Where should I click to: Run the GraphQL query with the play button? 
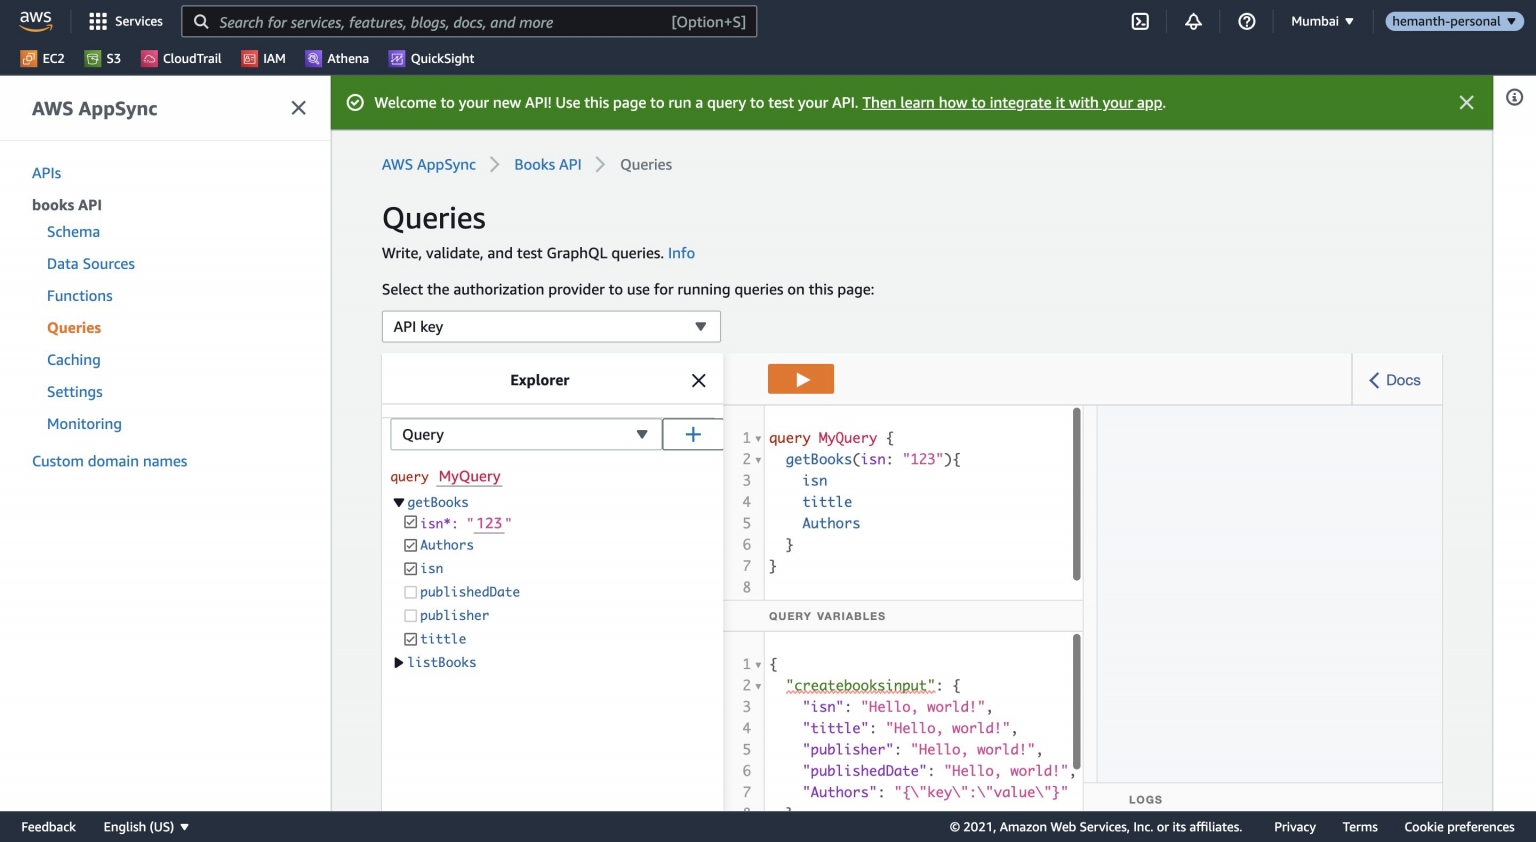800,378
